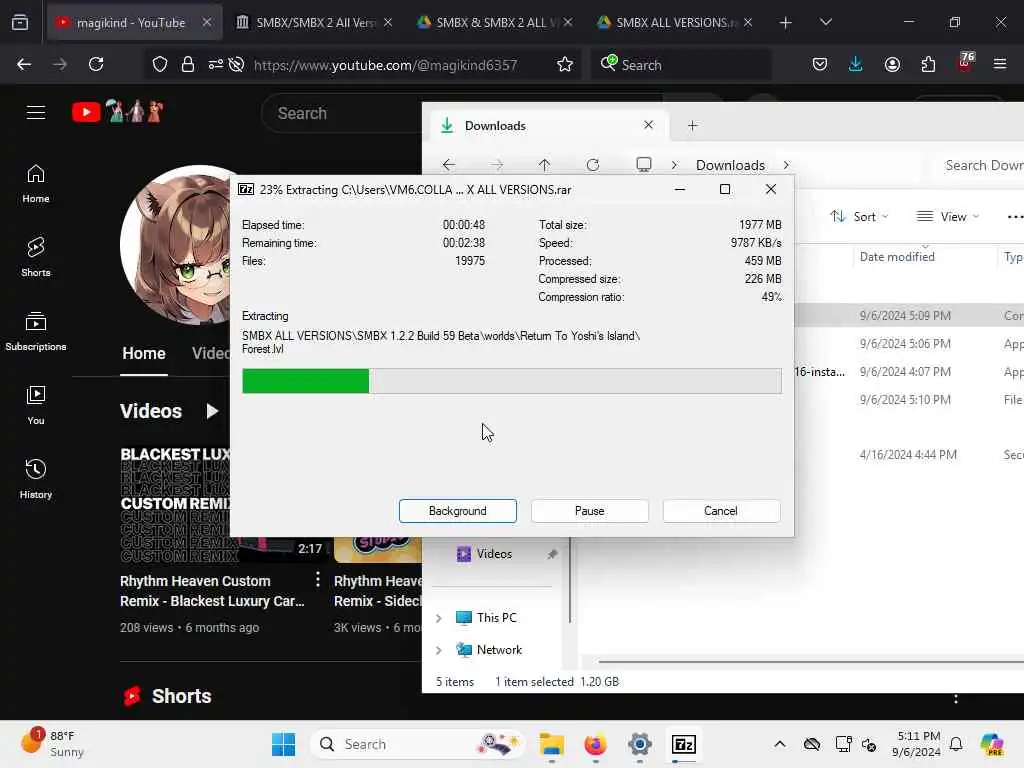Open YouTube Subscriptions in sidebar
This screenshot has height=768, width=1024.
pyautogui.click(x=36, y=332)
